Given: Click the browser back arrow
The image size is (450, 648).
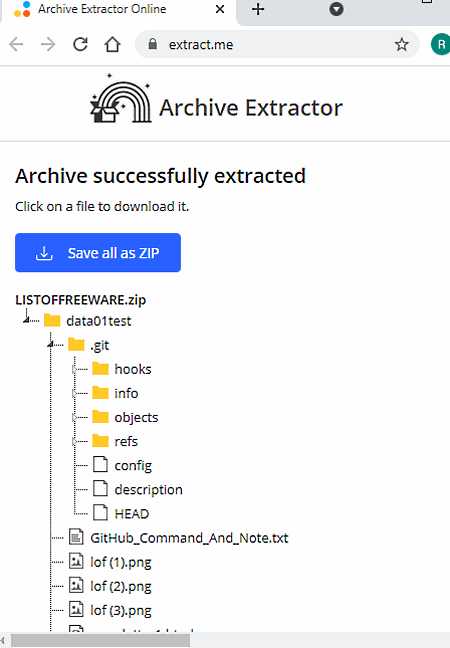Looking at the screenshot, I should [16, 44].
